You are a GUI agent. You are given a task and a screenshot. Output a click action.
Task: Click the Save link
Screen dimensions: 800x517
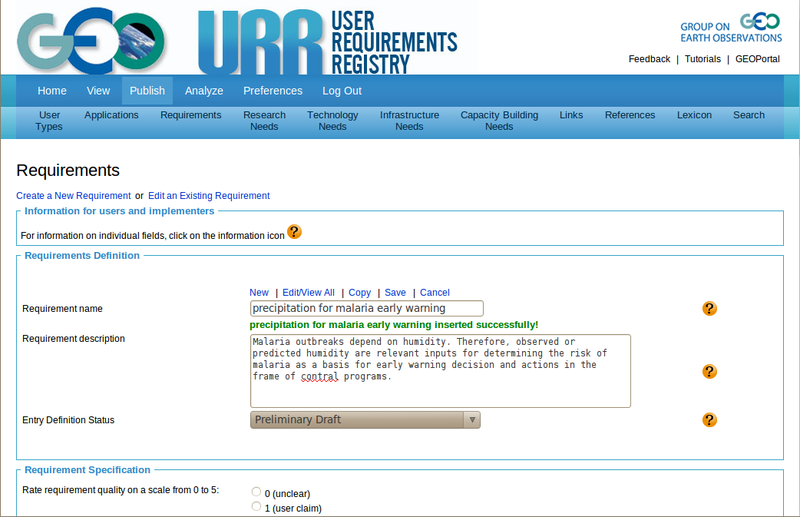click(x=395, y=292)
